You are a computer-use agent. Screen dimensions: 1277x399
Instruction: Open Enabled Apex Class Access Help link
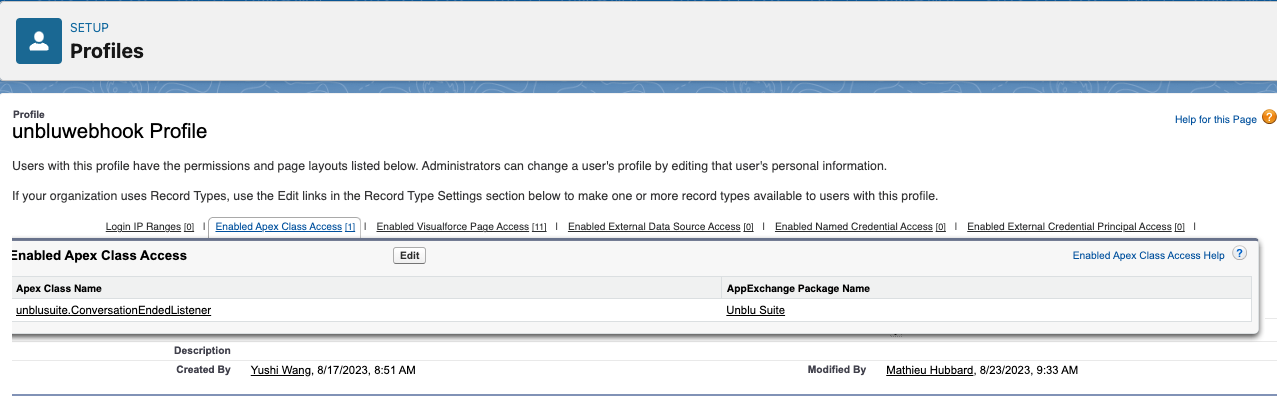(1148, 256)
